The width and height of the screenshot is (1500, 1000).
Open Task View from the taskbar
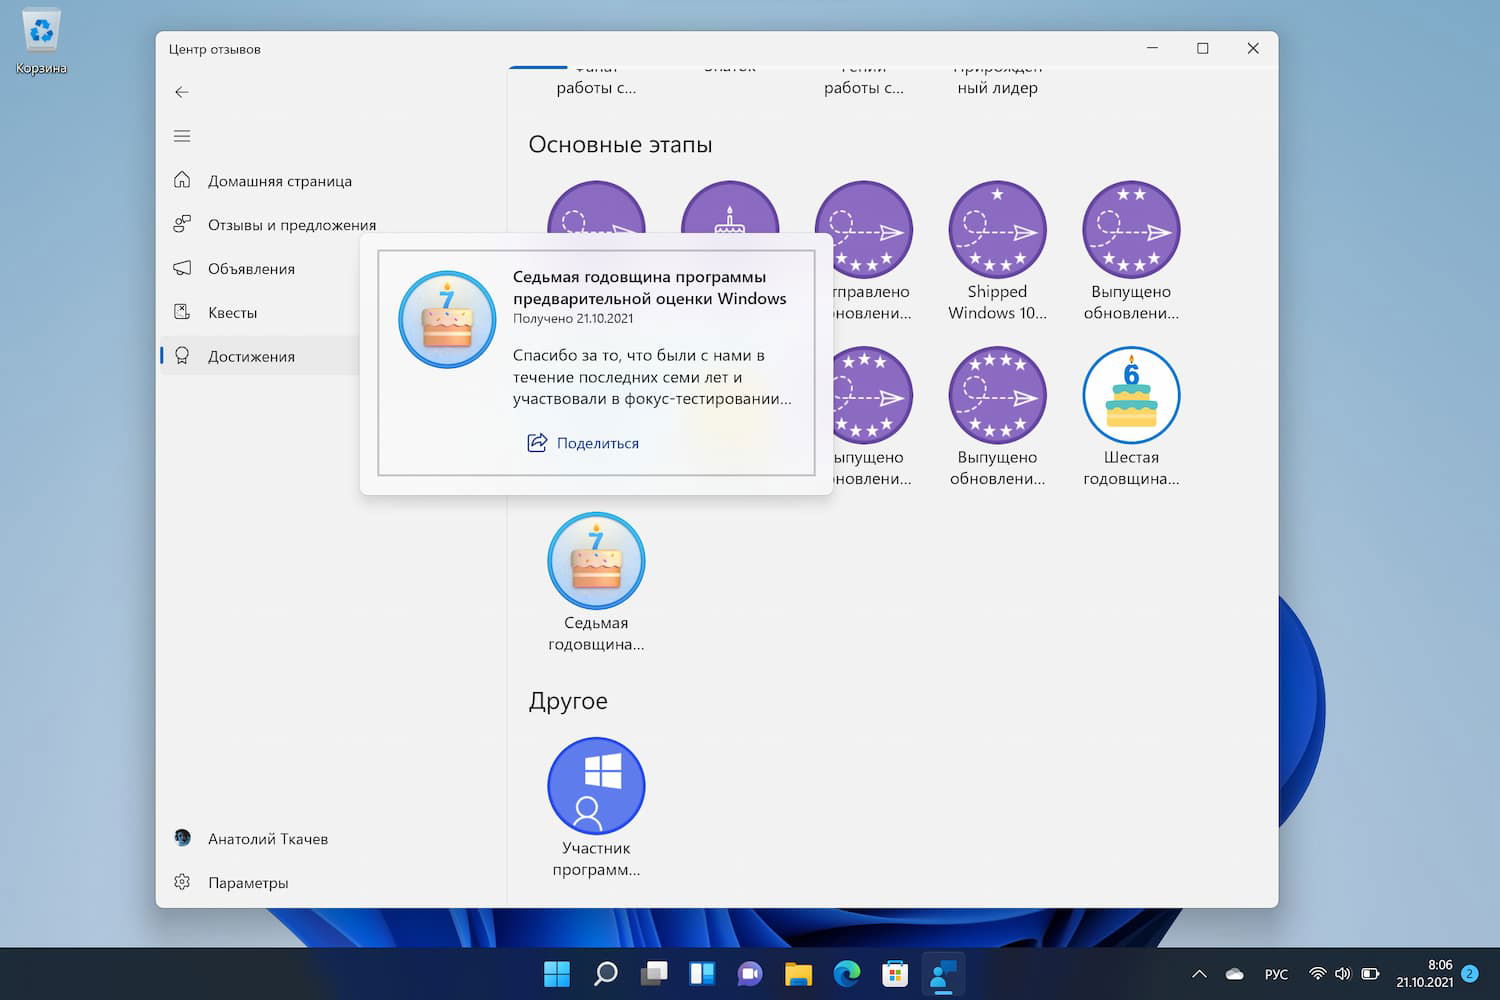[x=654, y=974]
